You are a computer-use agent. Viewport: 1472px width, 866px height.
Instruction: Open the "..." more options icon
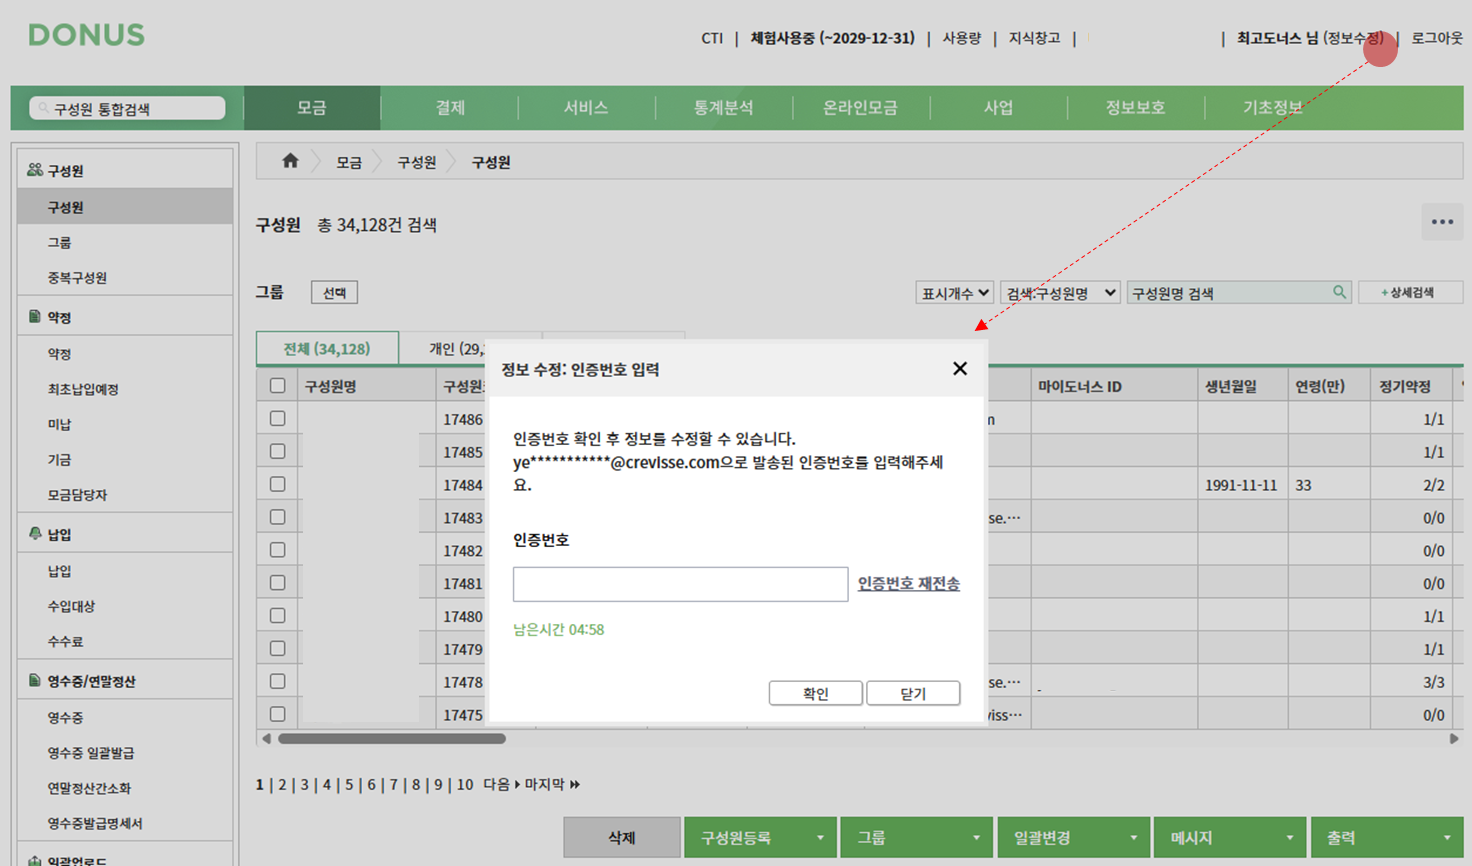[1441, 221]
